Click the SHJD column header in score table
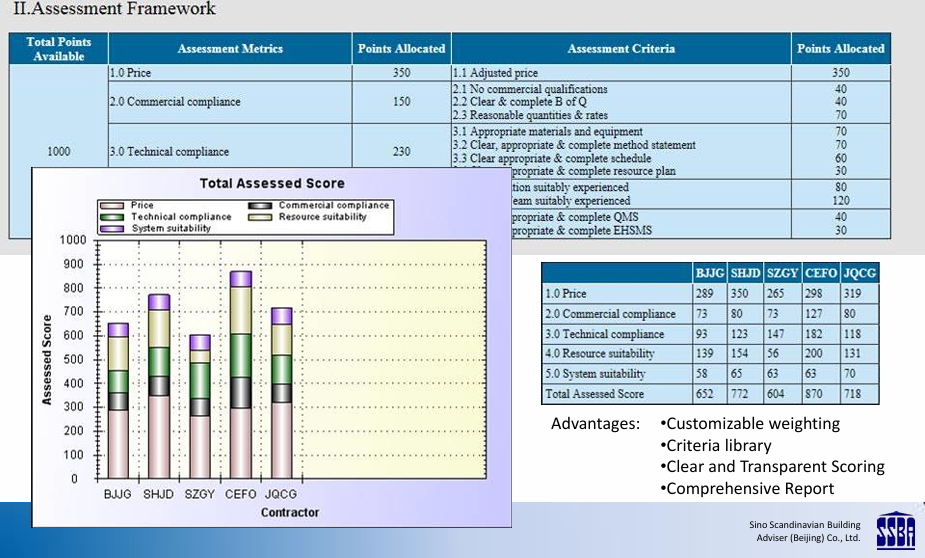 click(x=745, y=273)
